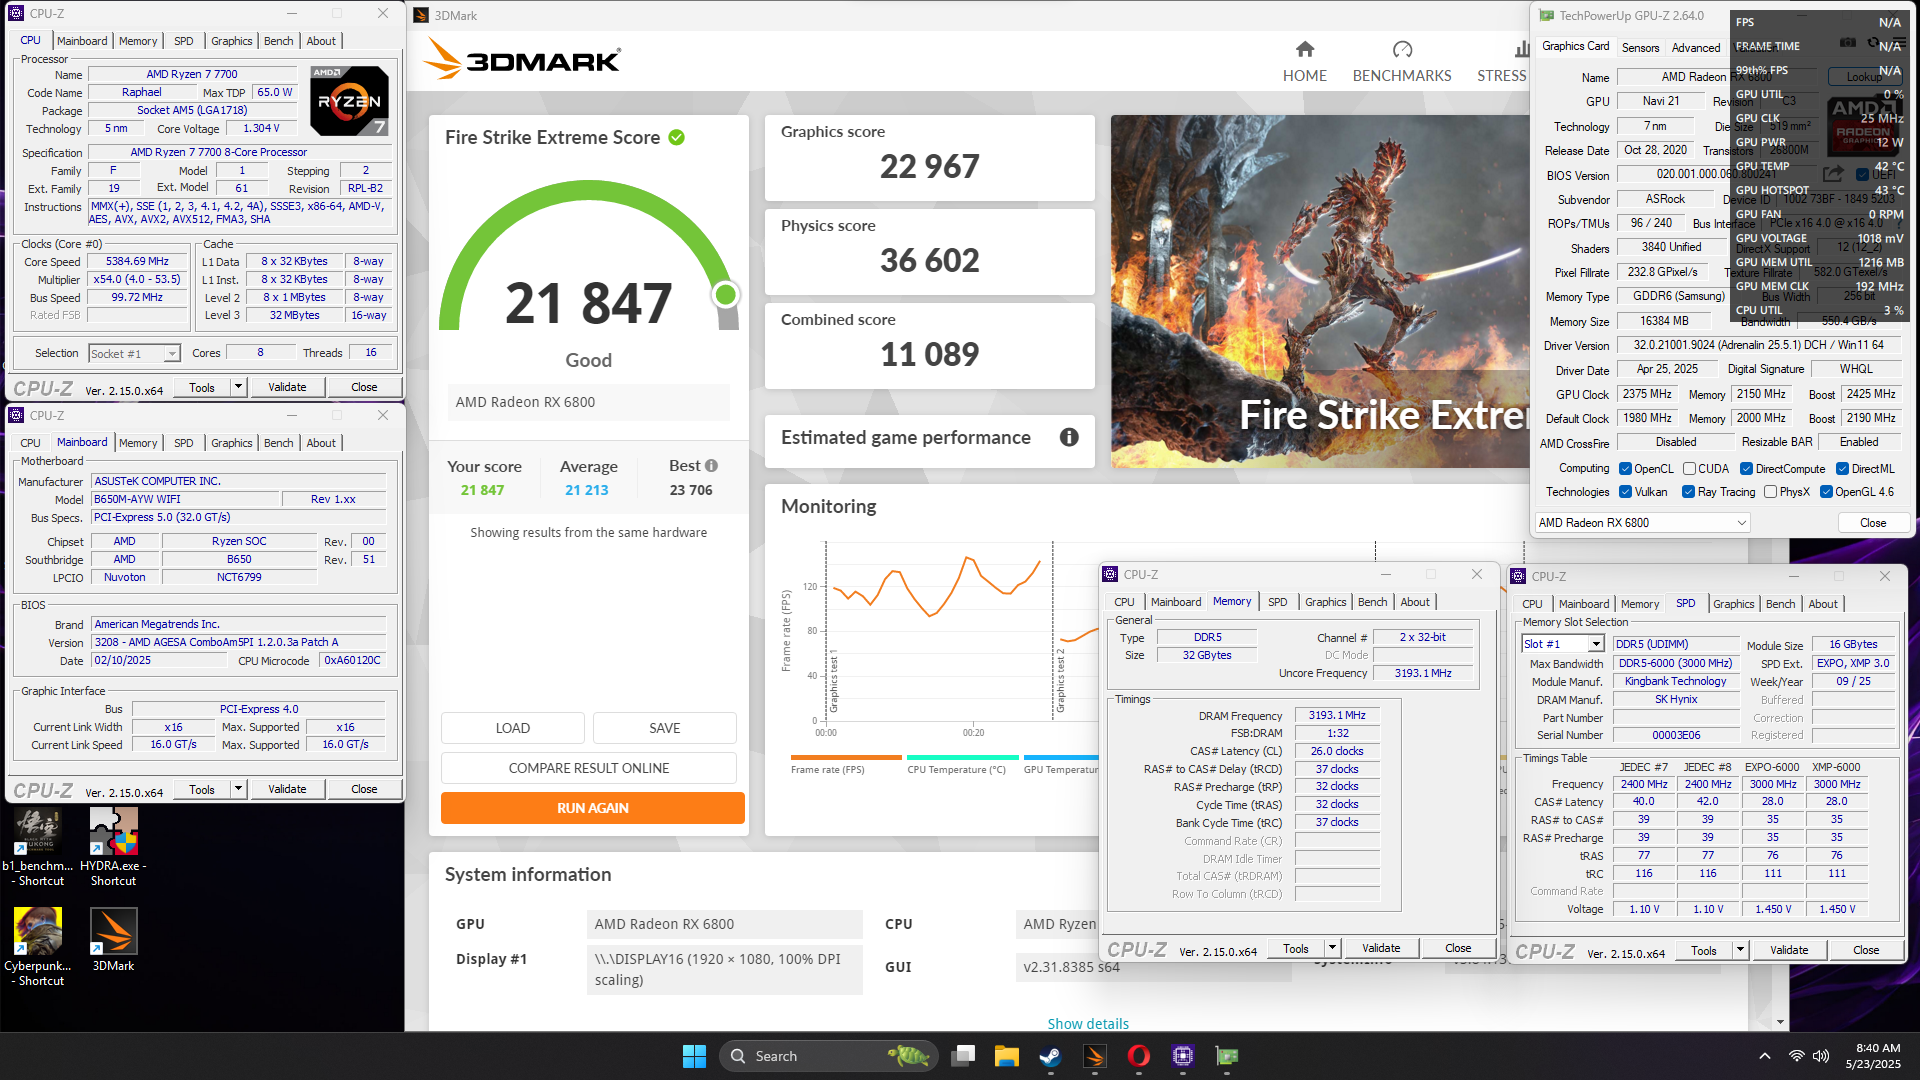
Task: Toggle the Ray Tracing checkbox in GPU-Z
Action: click(1688, 492)
